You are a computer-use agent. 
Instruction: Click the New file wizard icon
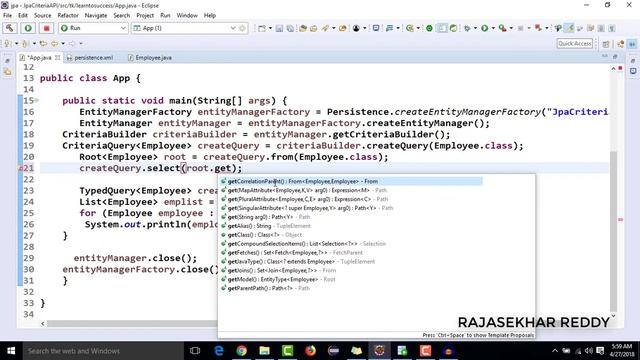click(x=262, y=28)
